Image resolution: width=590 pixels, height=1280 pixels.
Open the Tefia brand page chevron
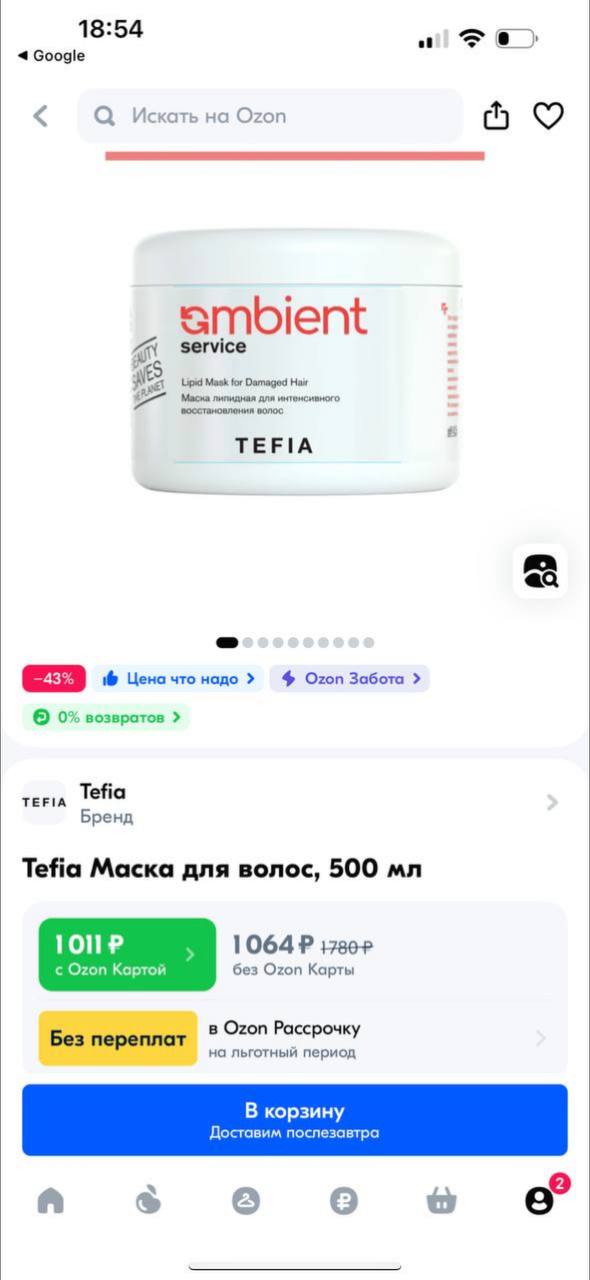[x=552, y=802]
